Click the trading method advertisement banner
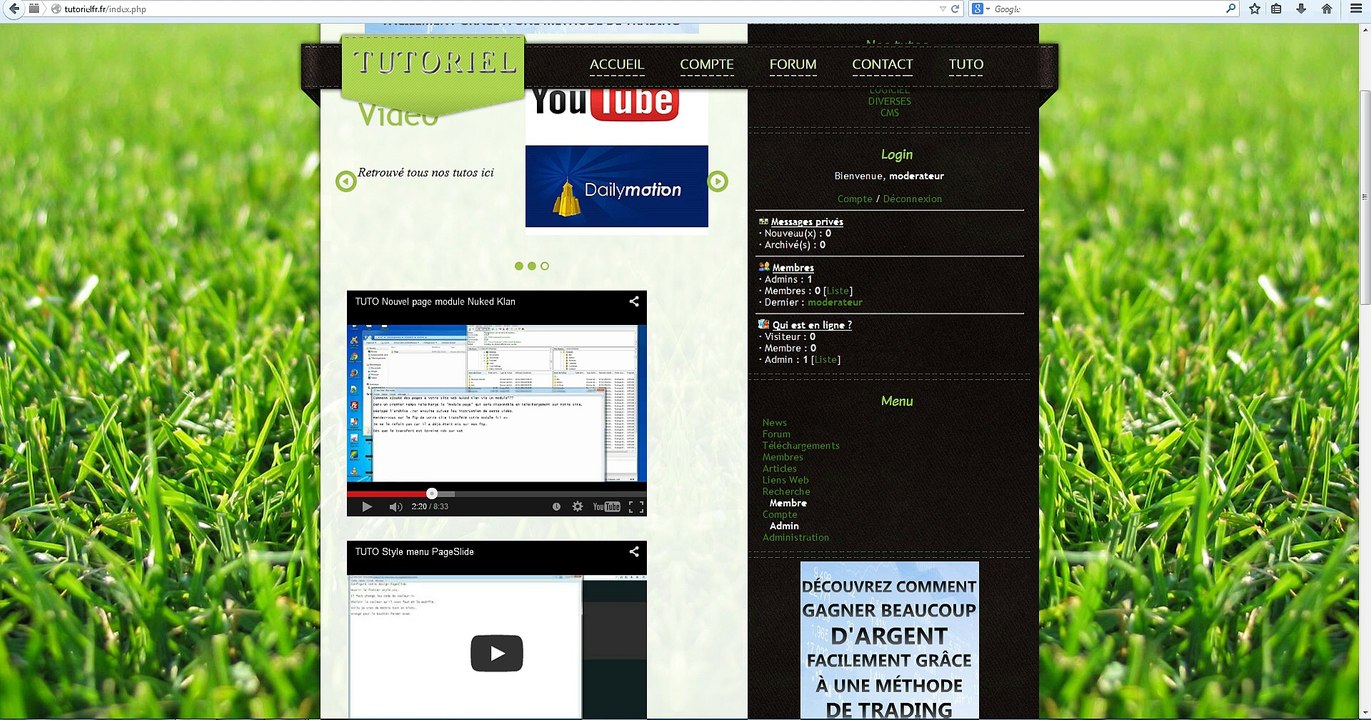Screen dimensions: 1371x720 pyautogui.click(x=889, y=640)
